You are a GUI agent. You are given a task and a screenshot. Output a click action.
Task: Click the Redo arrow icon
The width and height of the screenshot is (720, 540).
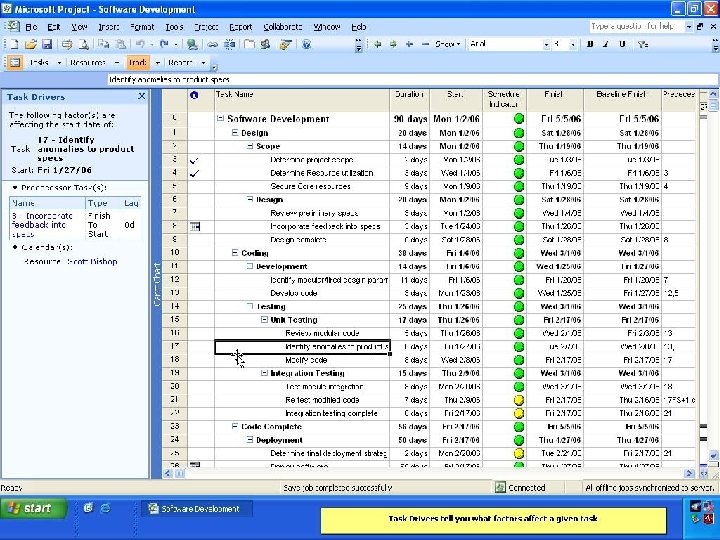coord(164,44)
